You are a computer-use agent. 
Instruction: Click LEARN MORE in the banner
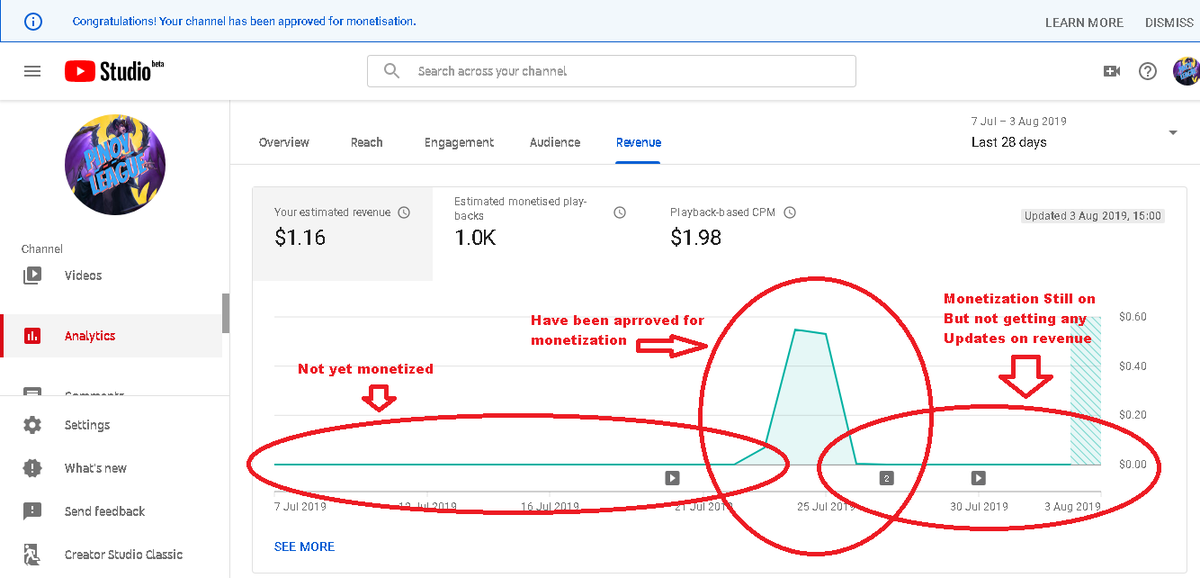pyautogui.click(x=1084, y=22)
